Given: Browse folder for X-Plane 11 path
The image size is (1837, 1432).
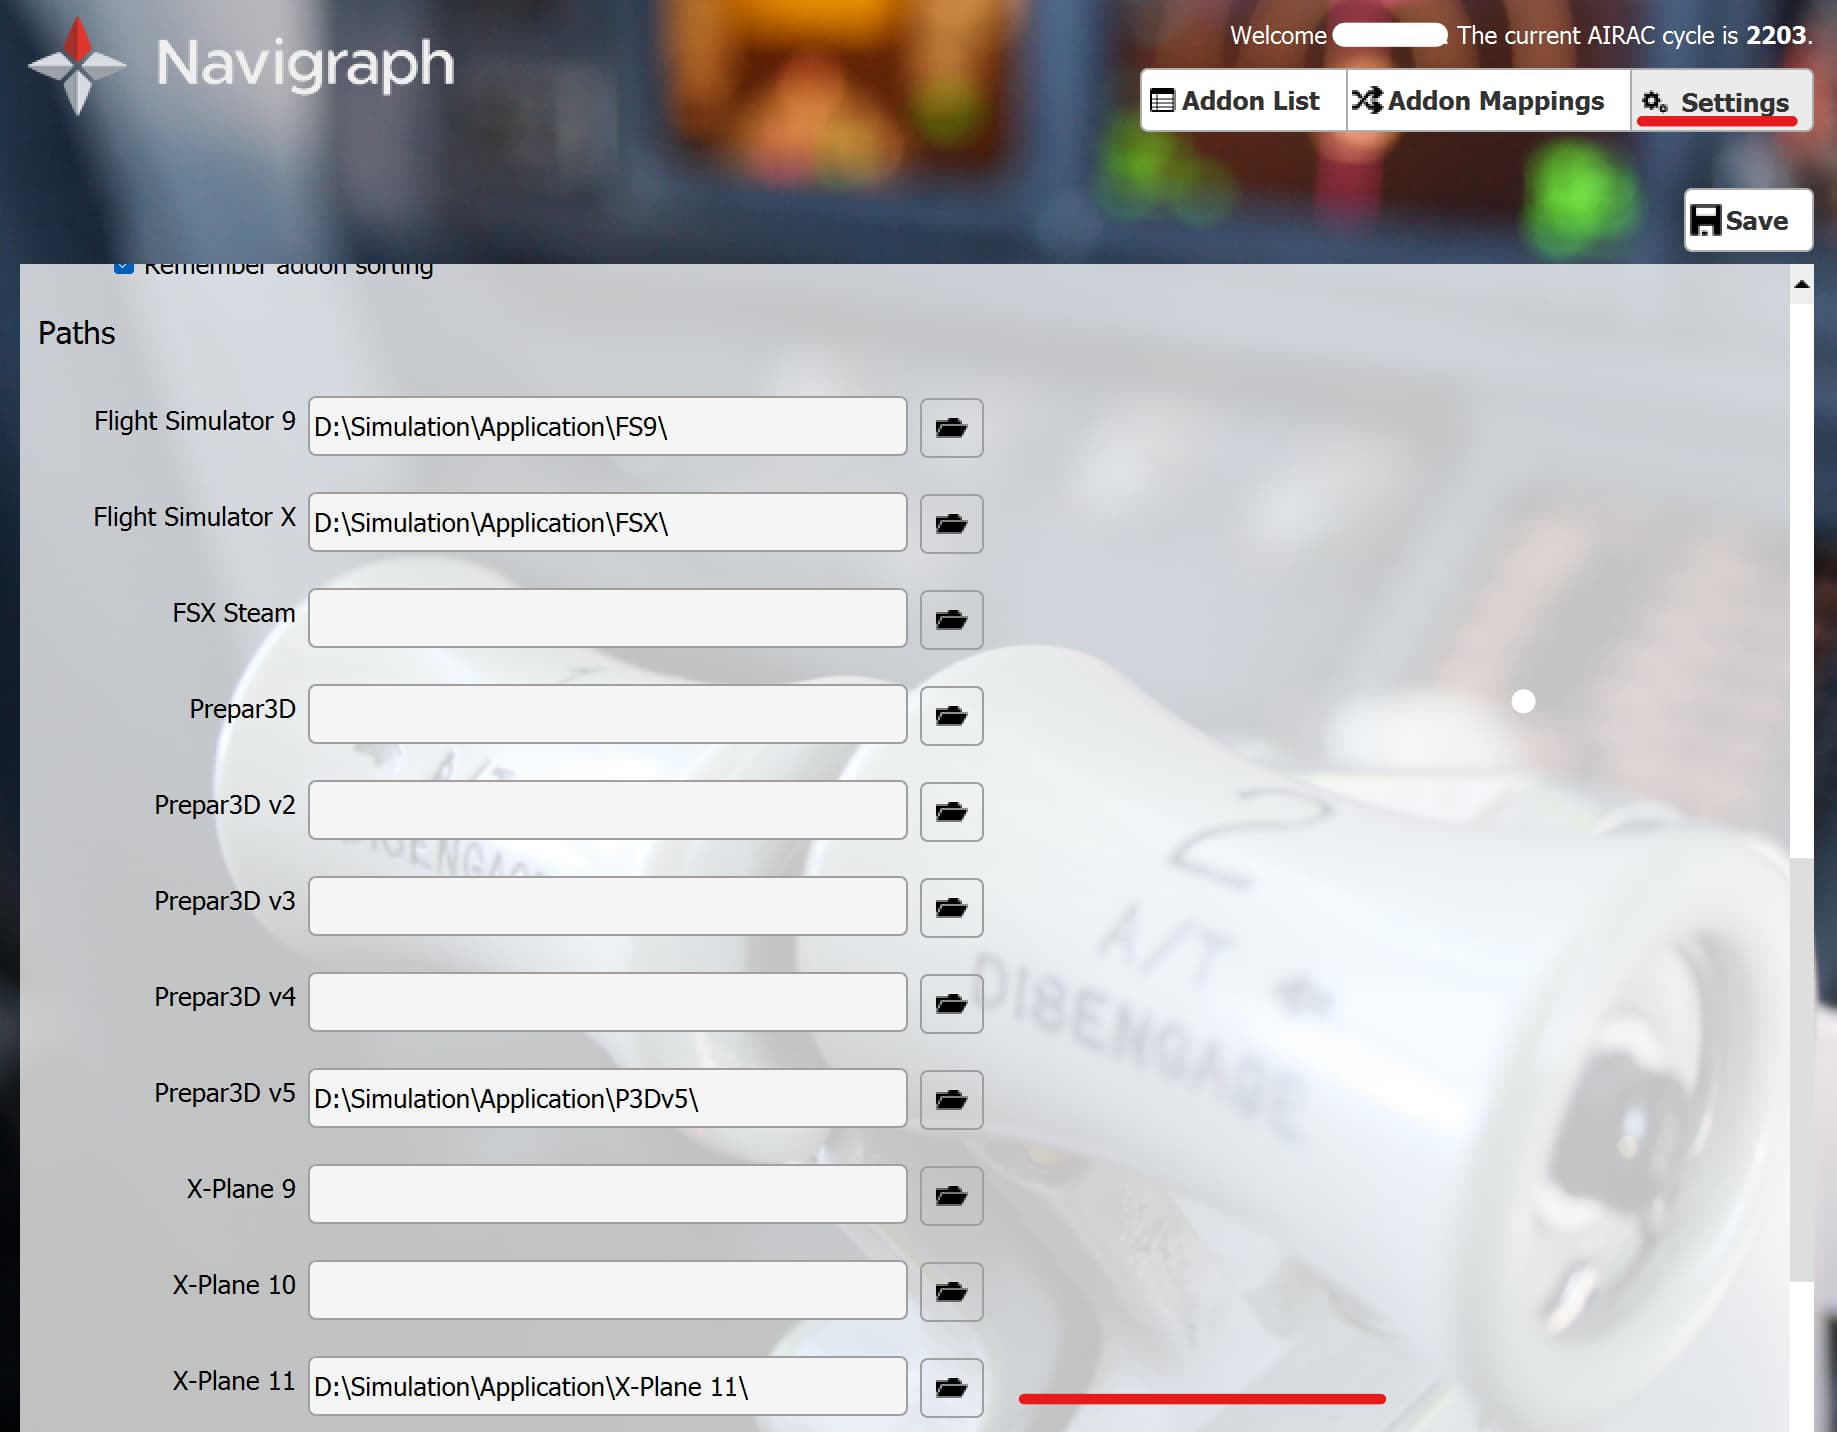Looking at the screenshot, I should [951, 1388].
